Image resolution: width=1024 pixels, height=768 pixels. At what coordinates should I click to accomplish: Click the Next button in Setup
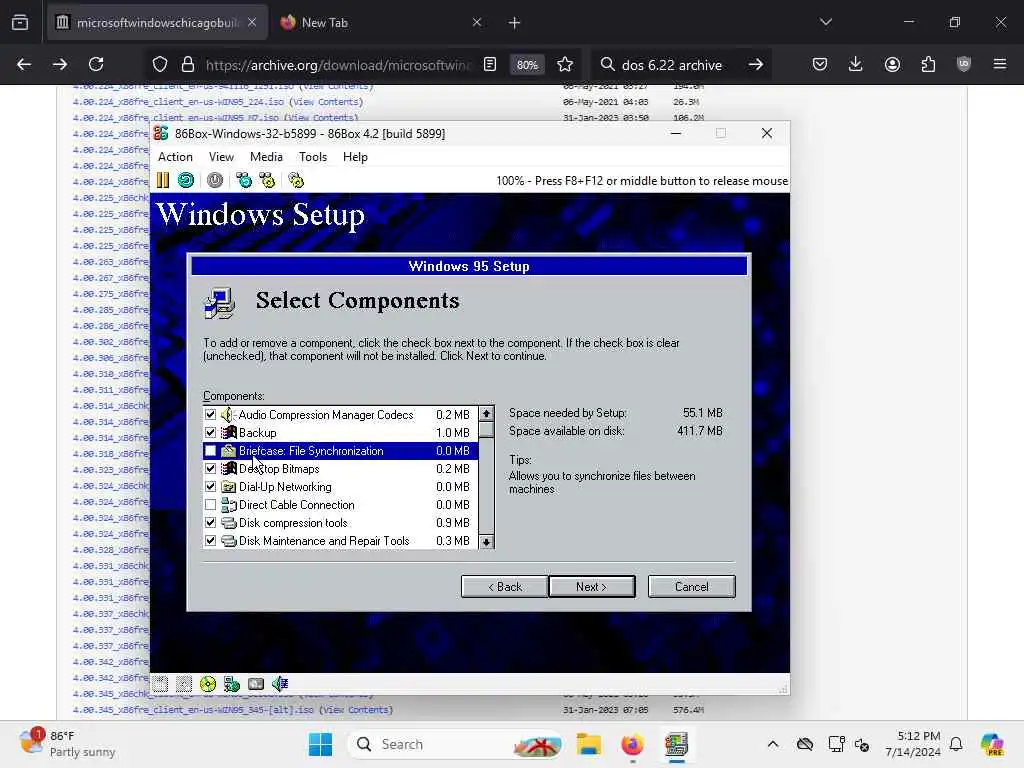(x=592, y=586)
